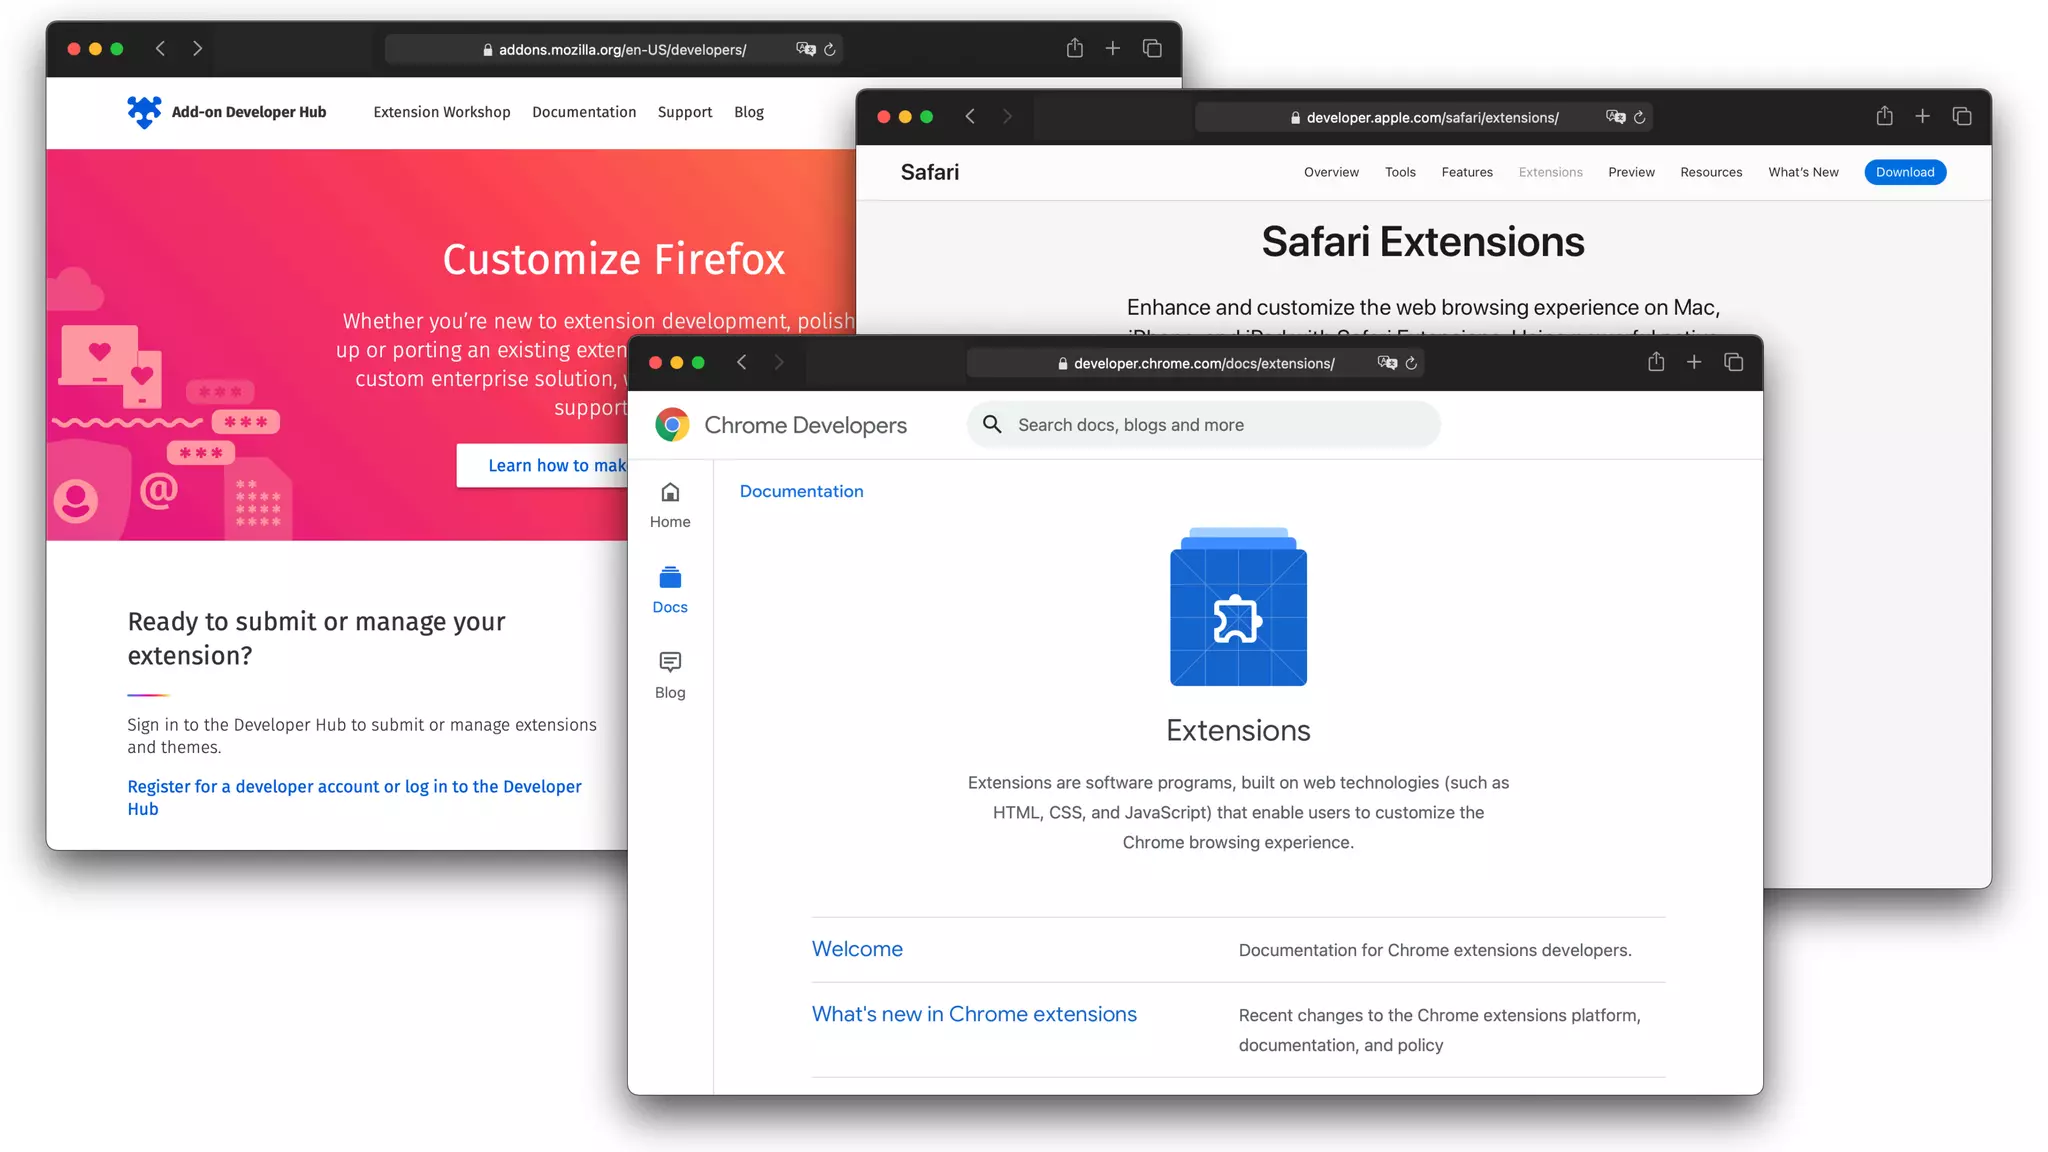Click Mozilla Add-on Developer Hub logo
Viewport: 2048px width, 1152px height.
pyautogui.click(x=144, y=112)
